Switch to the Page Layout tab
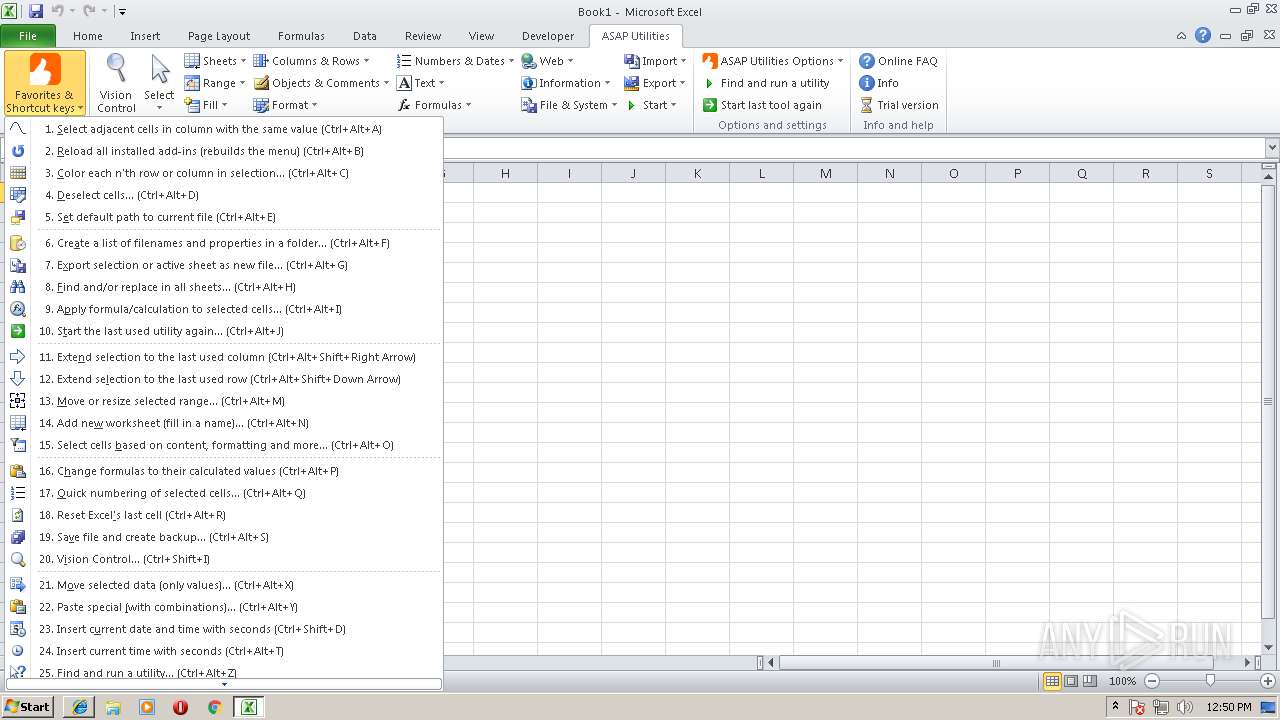 219,36
